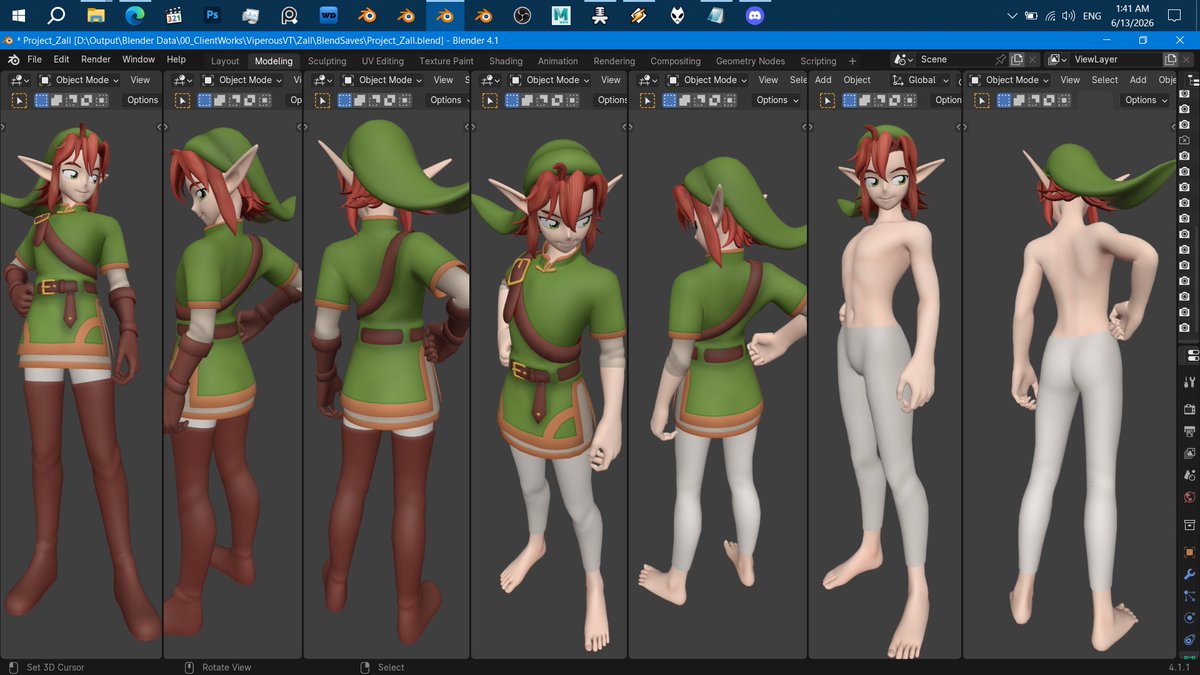Enable Invert Selection mode in leftmost viewport
This screenshot has width=1200, height=675.
(x=86, y=100)
